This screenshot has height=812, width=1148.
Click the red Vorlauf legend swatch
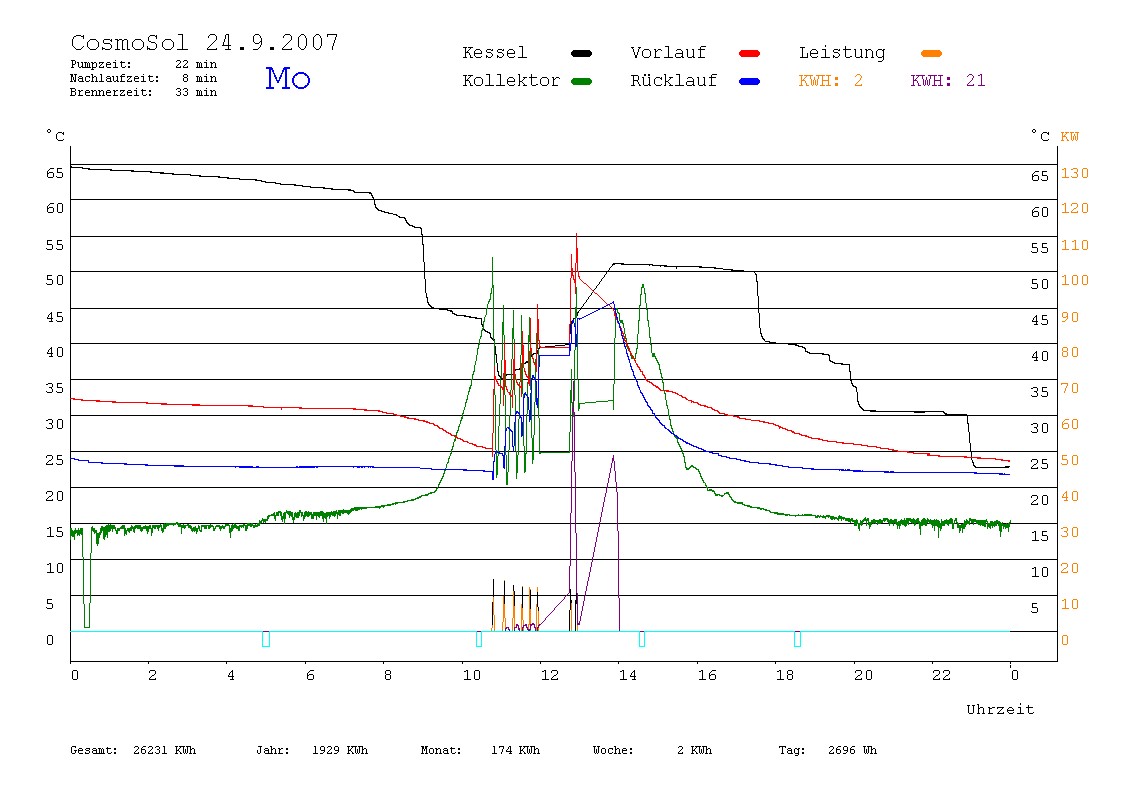tap(750, 53)
